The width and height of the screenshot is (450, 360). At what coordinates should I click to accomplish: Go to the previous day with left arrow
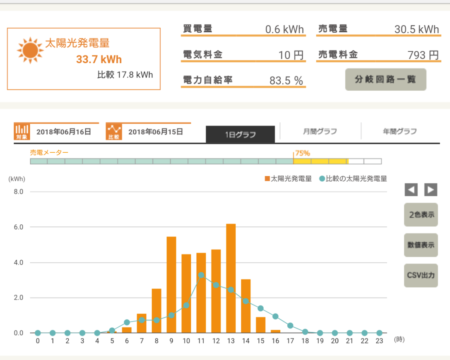point(411,190)
